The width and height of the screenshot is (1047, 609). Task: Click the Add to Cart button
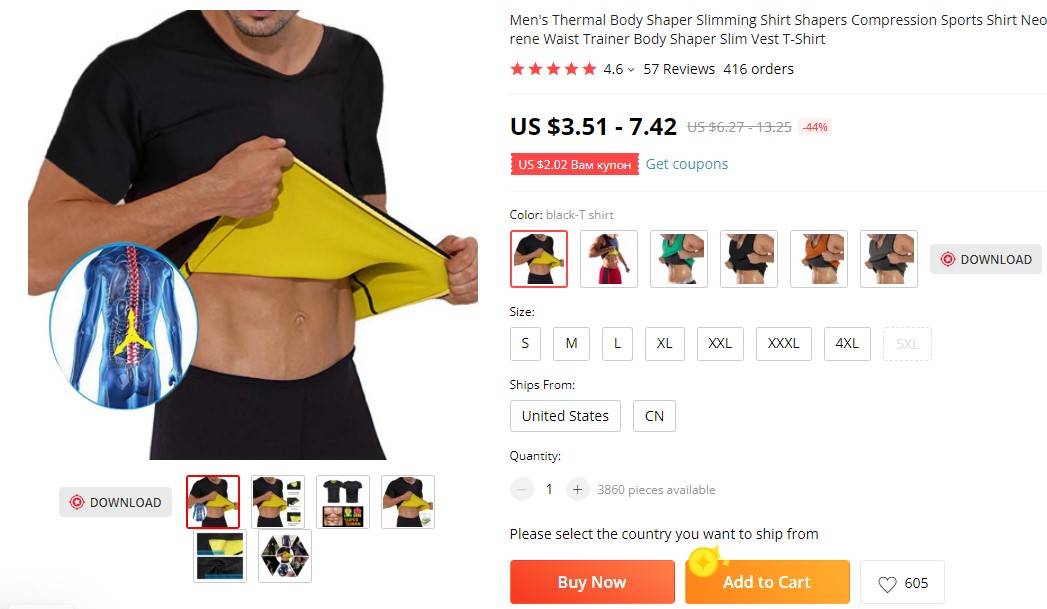[x=767, y=582]
